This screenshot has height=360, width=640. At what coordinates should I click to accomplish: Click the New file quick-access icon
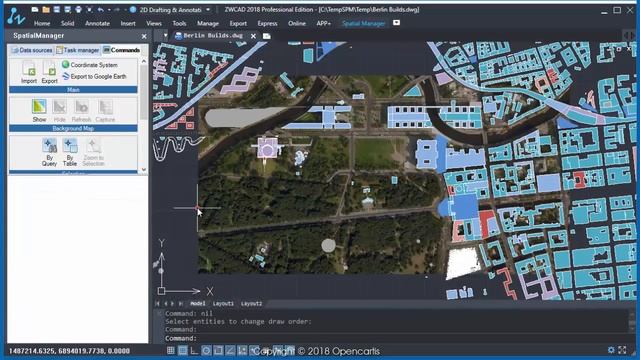coord(35,9)
